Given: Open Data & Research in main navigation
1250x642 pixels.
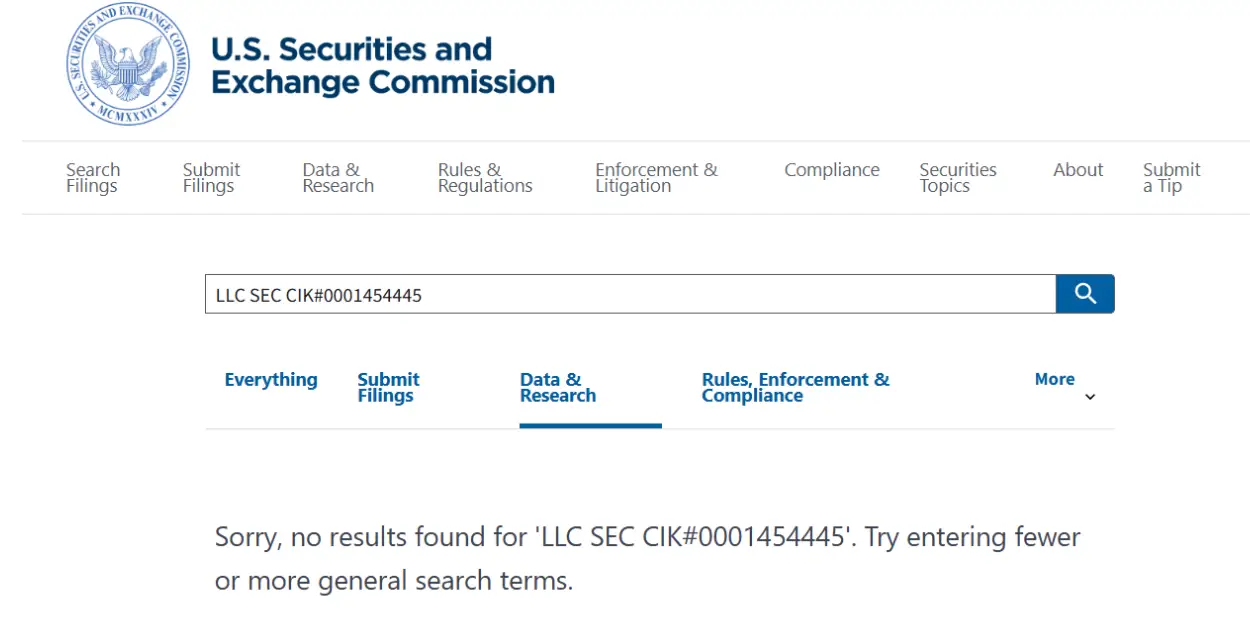Looking at the screenshot, I should 338,178.
